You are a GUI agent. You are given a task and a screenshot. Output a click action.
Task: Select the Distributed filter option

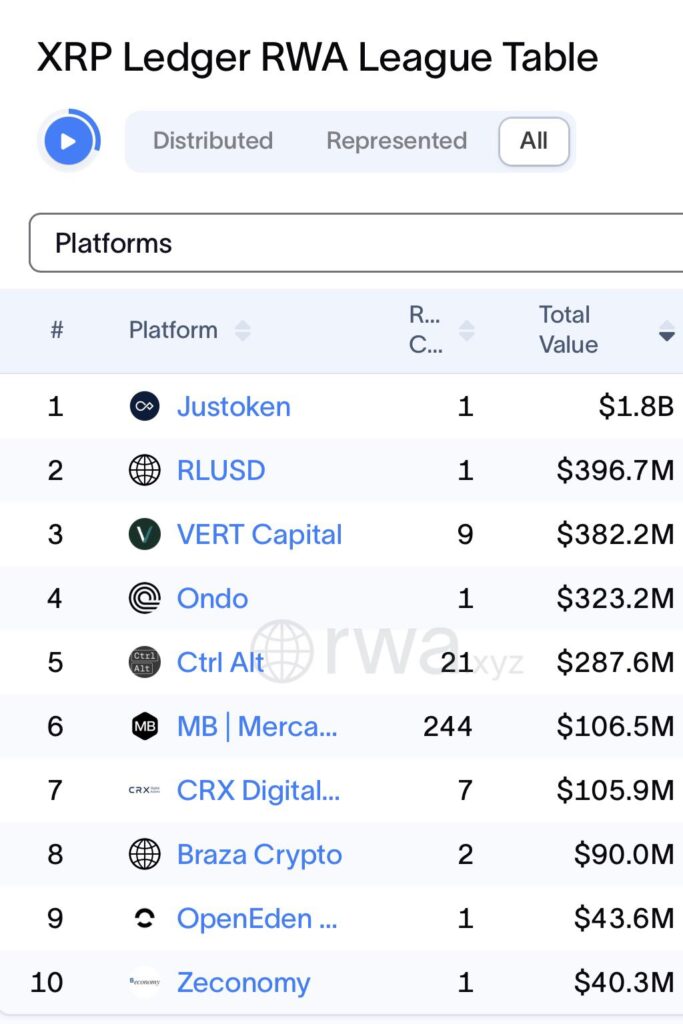[213, 141]
